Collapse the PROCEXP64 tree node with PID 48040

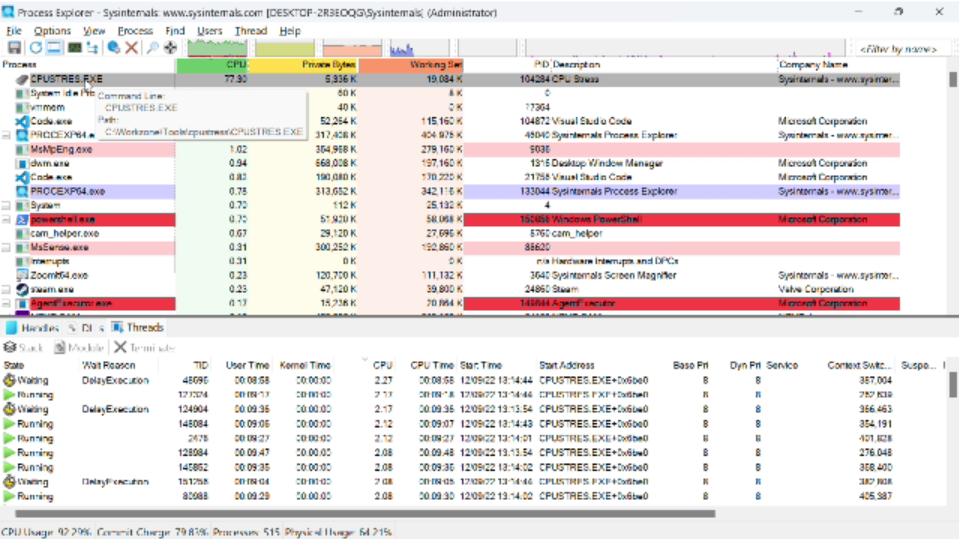(6, 135)
